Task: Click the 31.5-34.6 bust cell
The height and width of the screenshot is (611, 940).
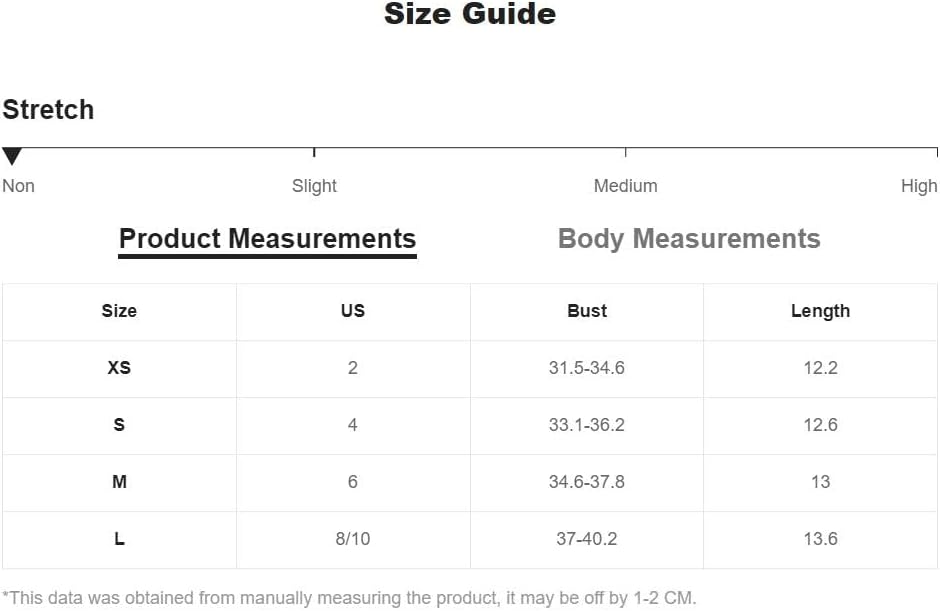Action: (x=587, y=368)
